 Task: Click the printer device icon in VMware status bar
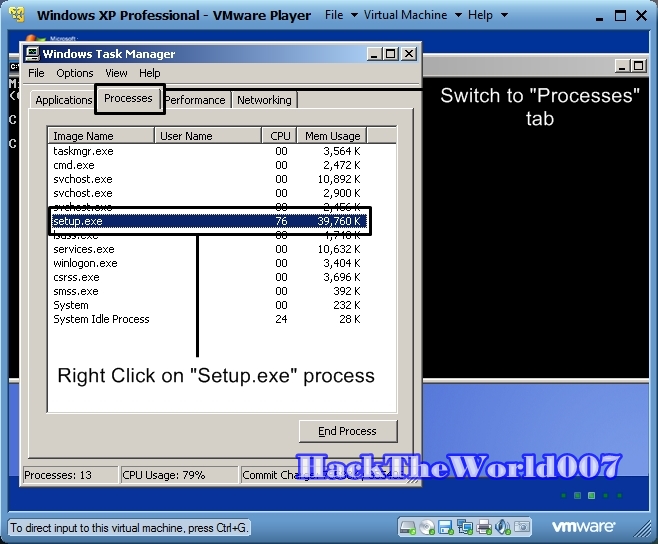click(484, 527)
